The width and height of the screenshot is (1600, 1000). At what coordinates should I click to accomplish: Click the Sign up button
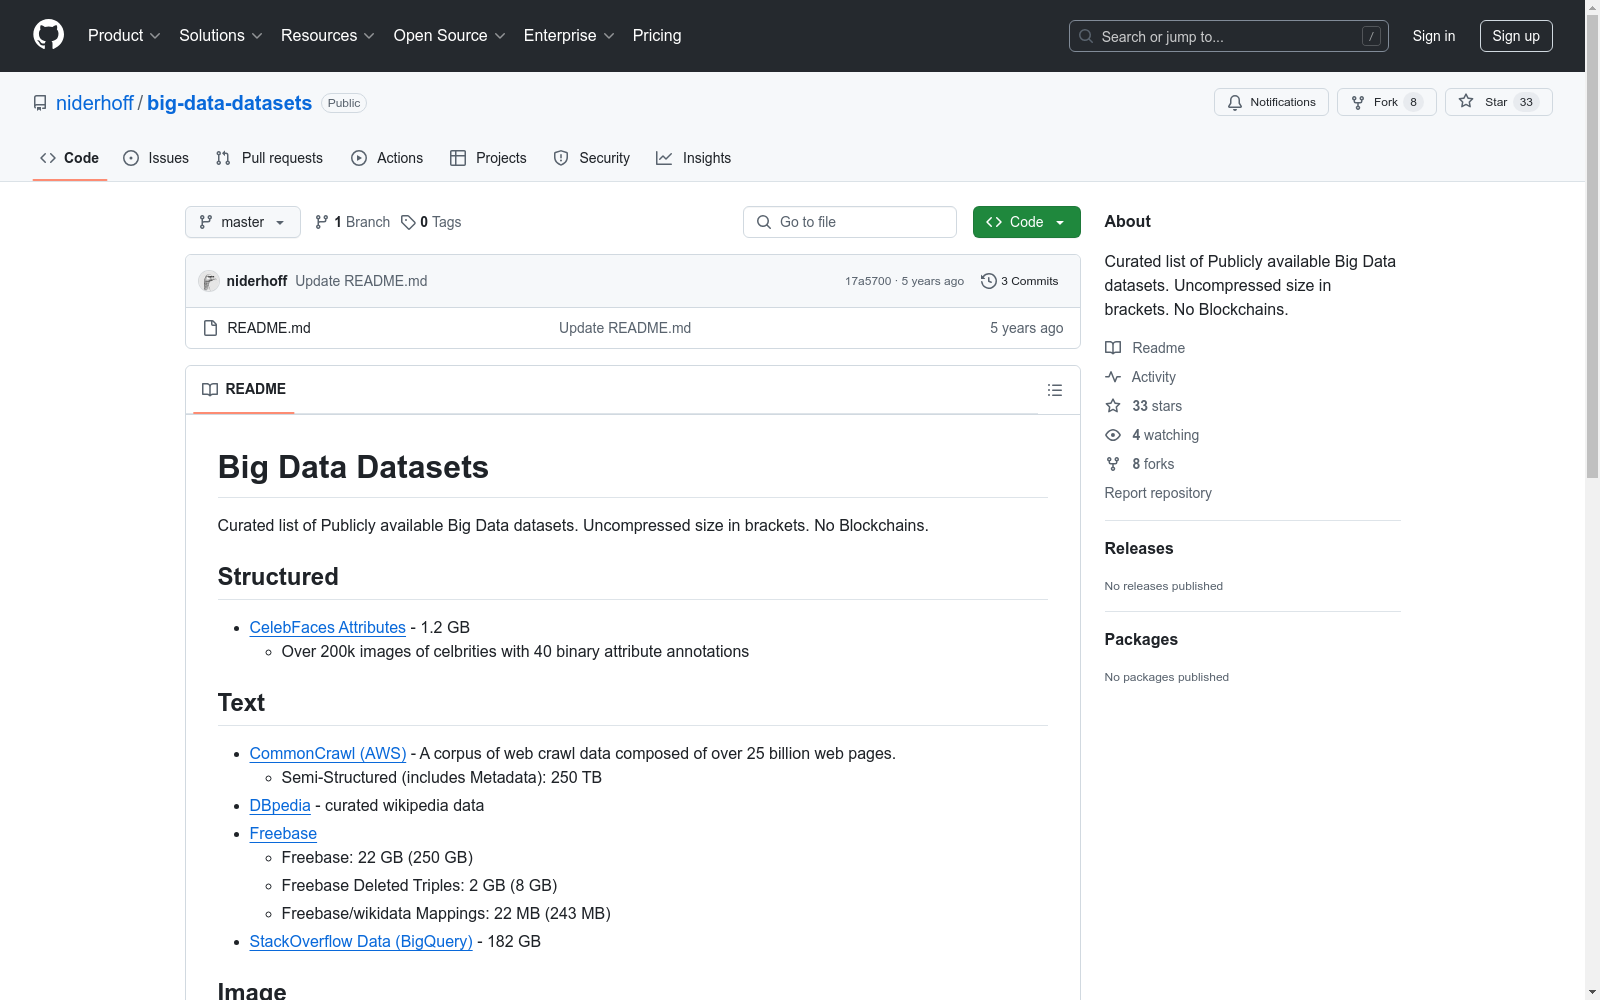click(1516, 36)
